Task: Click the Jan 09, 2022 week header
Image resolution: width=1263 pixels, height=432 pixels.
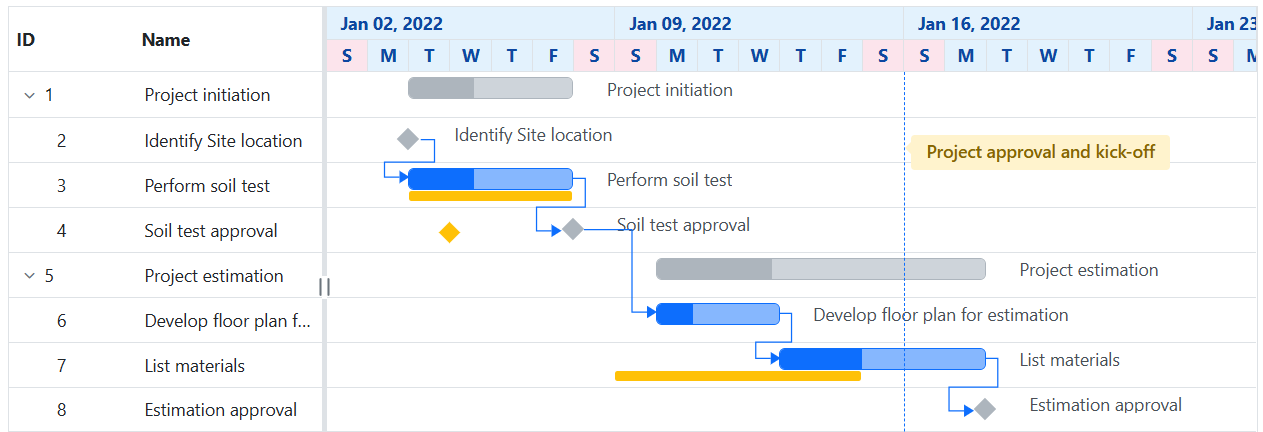Action: (x=759, y=24)
